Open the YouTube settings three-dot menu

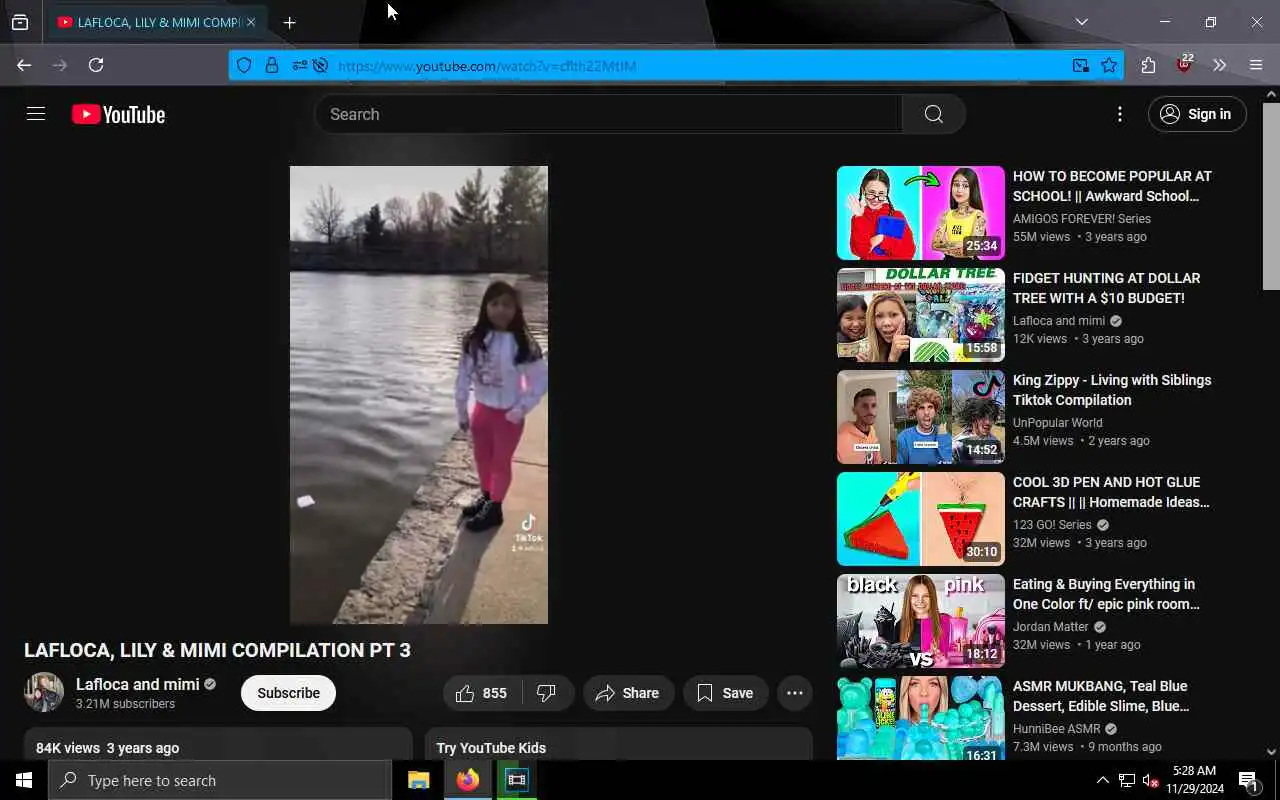1120,114
